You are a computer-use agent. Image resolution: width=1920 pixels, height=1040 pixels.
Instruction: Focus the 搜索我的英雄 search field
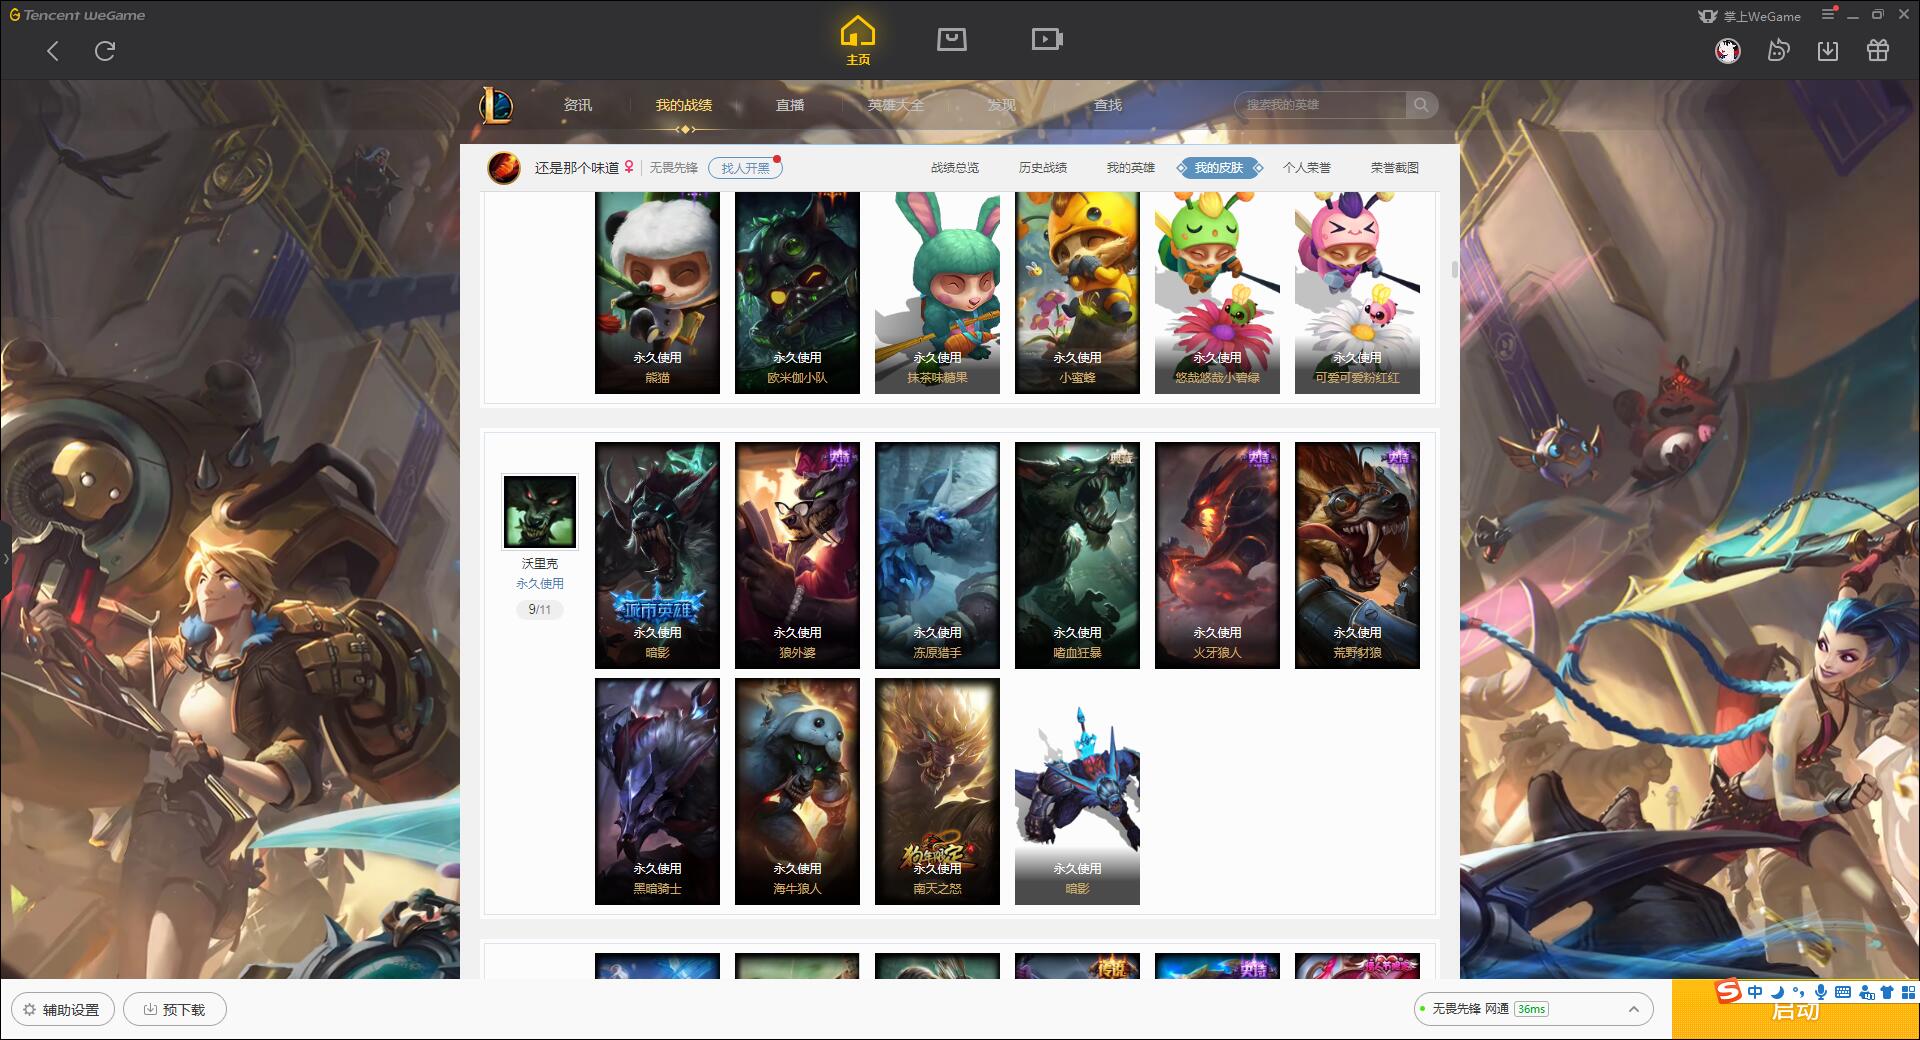tap(1320, 105)
